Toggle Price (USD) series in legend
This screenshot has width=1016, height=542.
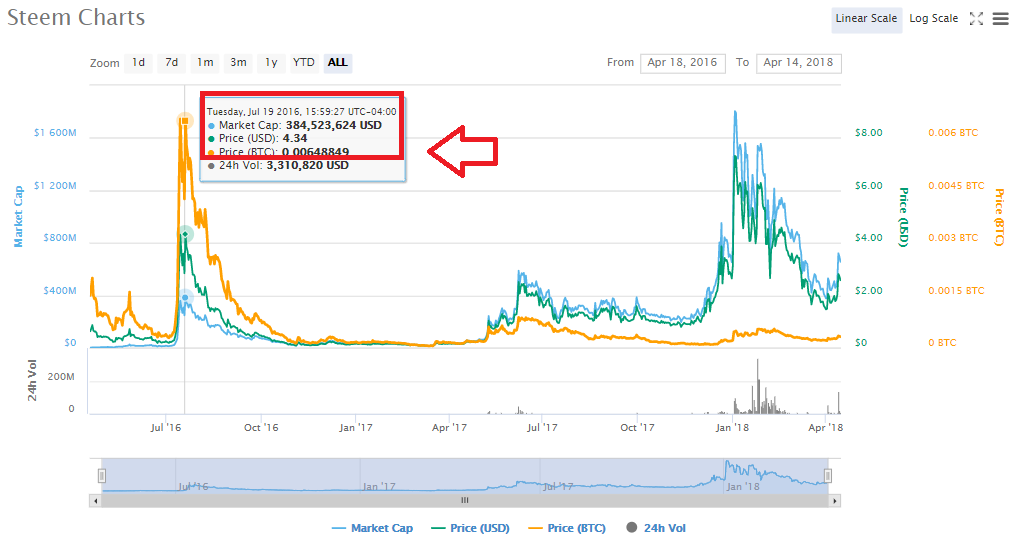coord(470,528)
